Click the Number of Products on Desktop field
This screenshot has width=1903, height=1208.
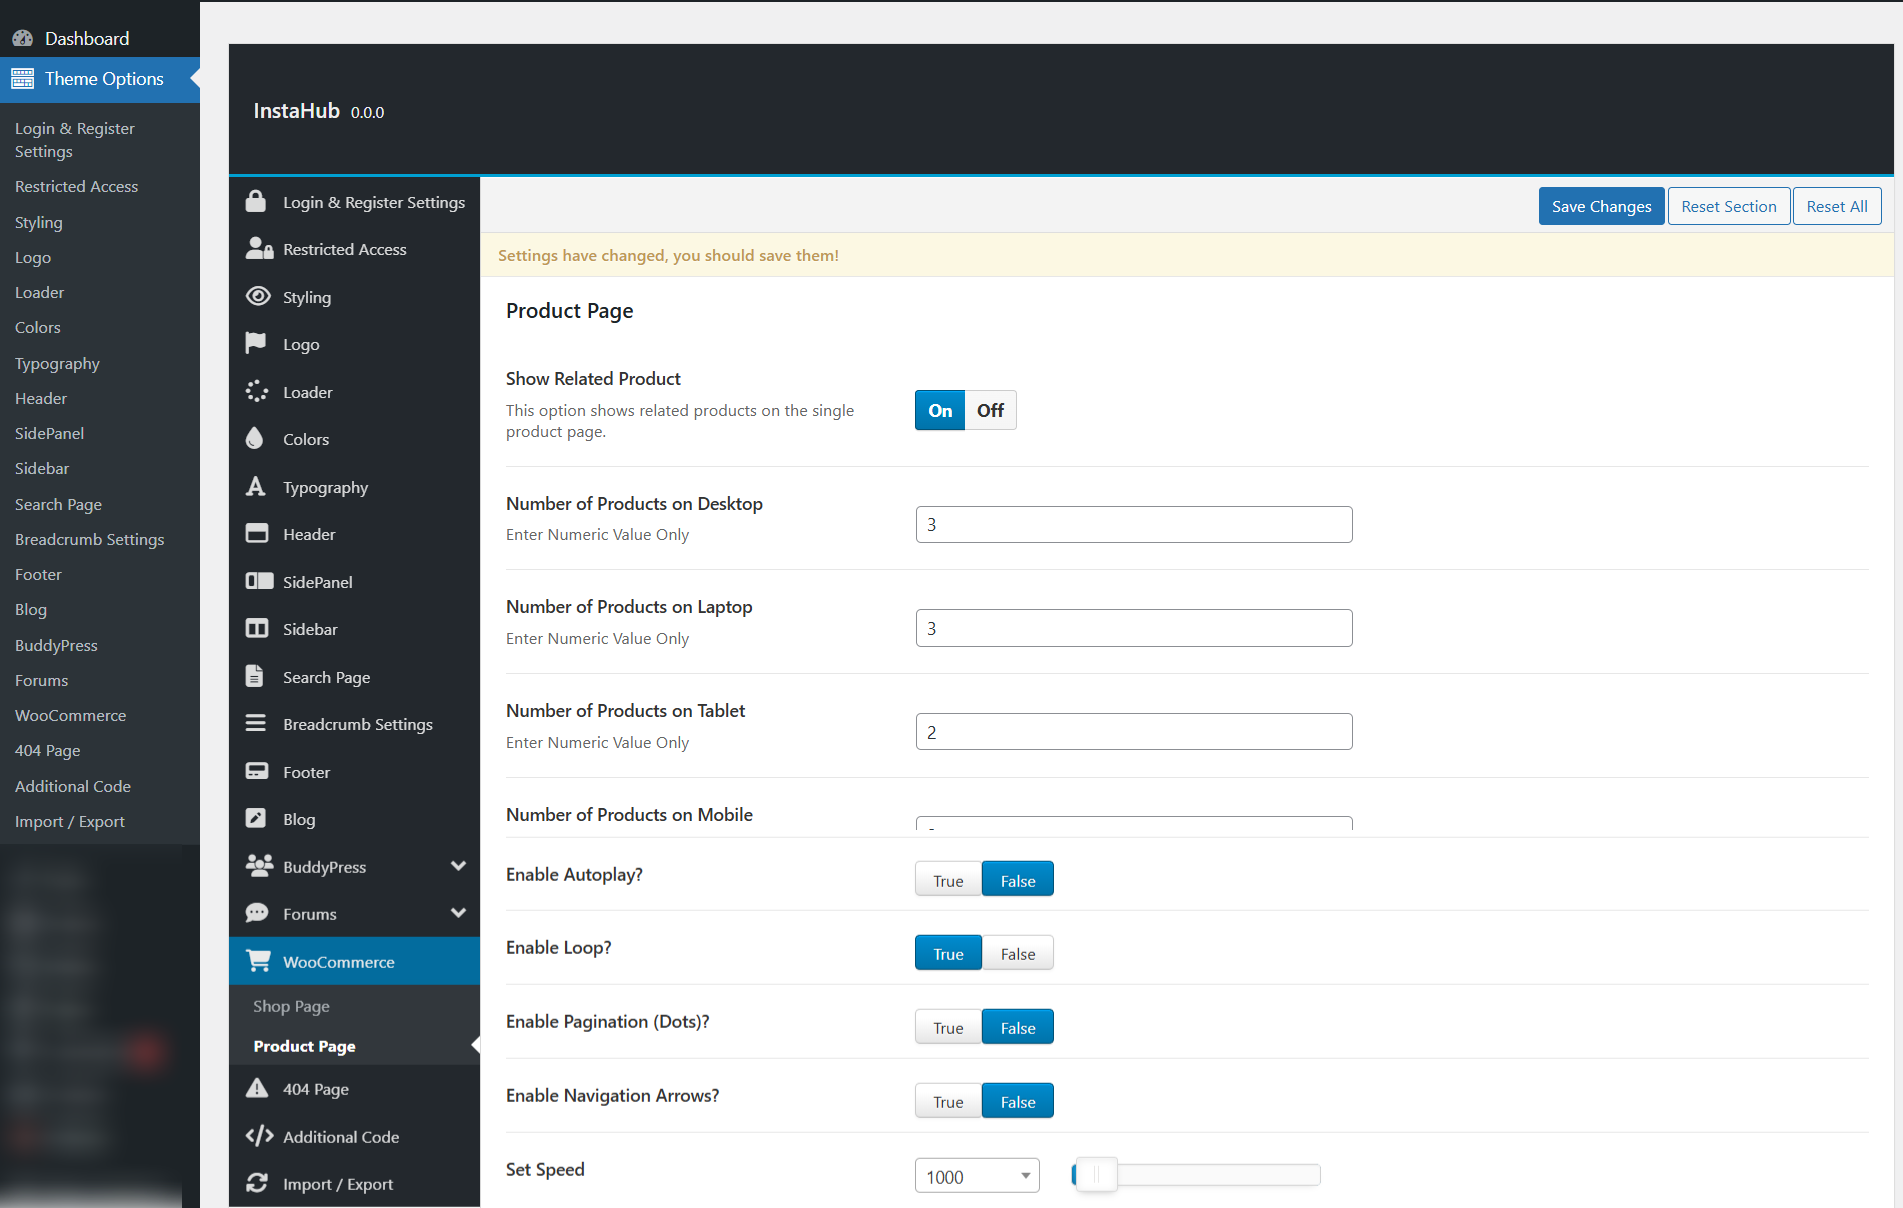(1133, 524)
